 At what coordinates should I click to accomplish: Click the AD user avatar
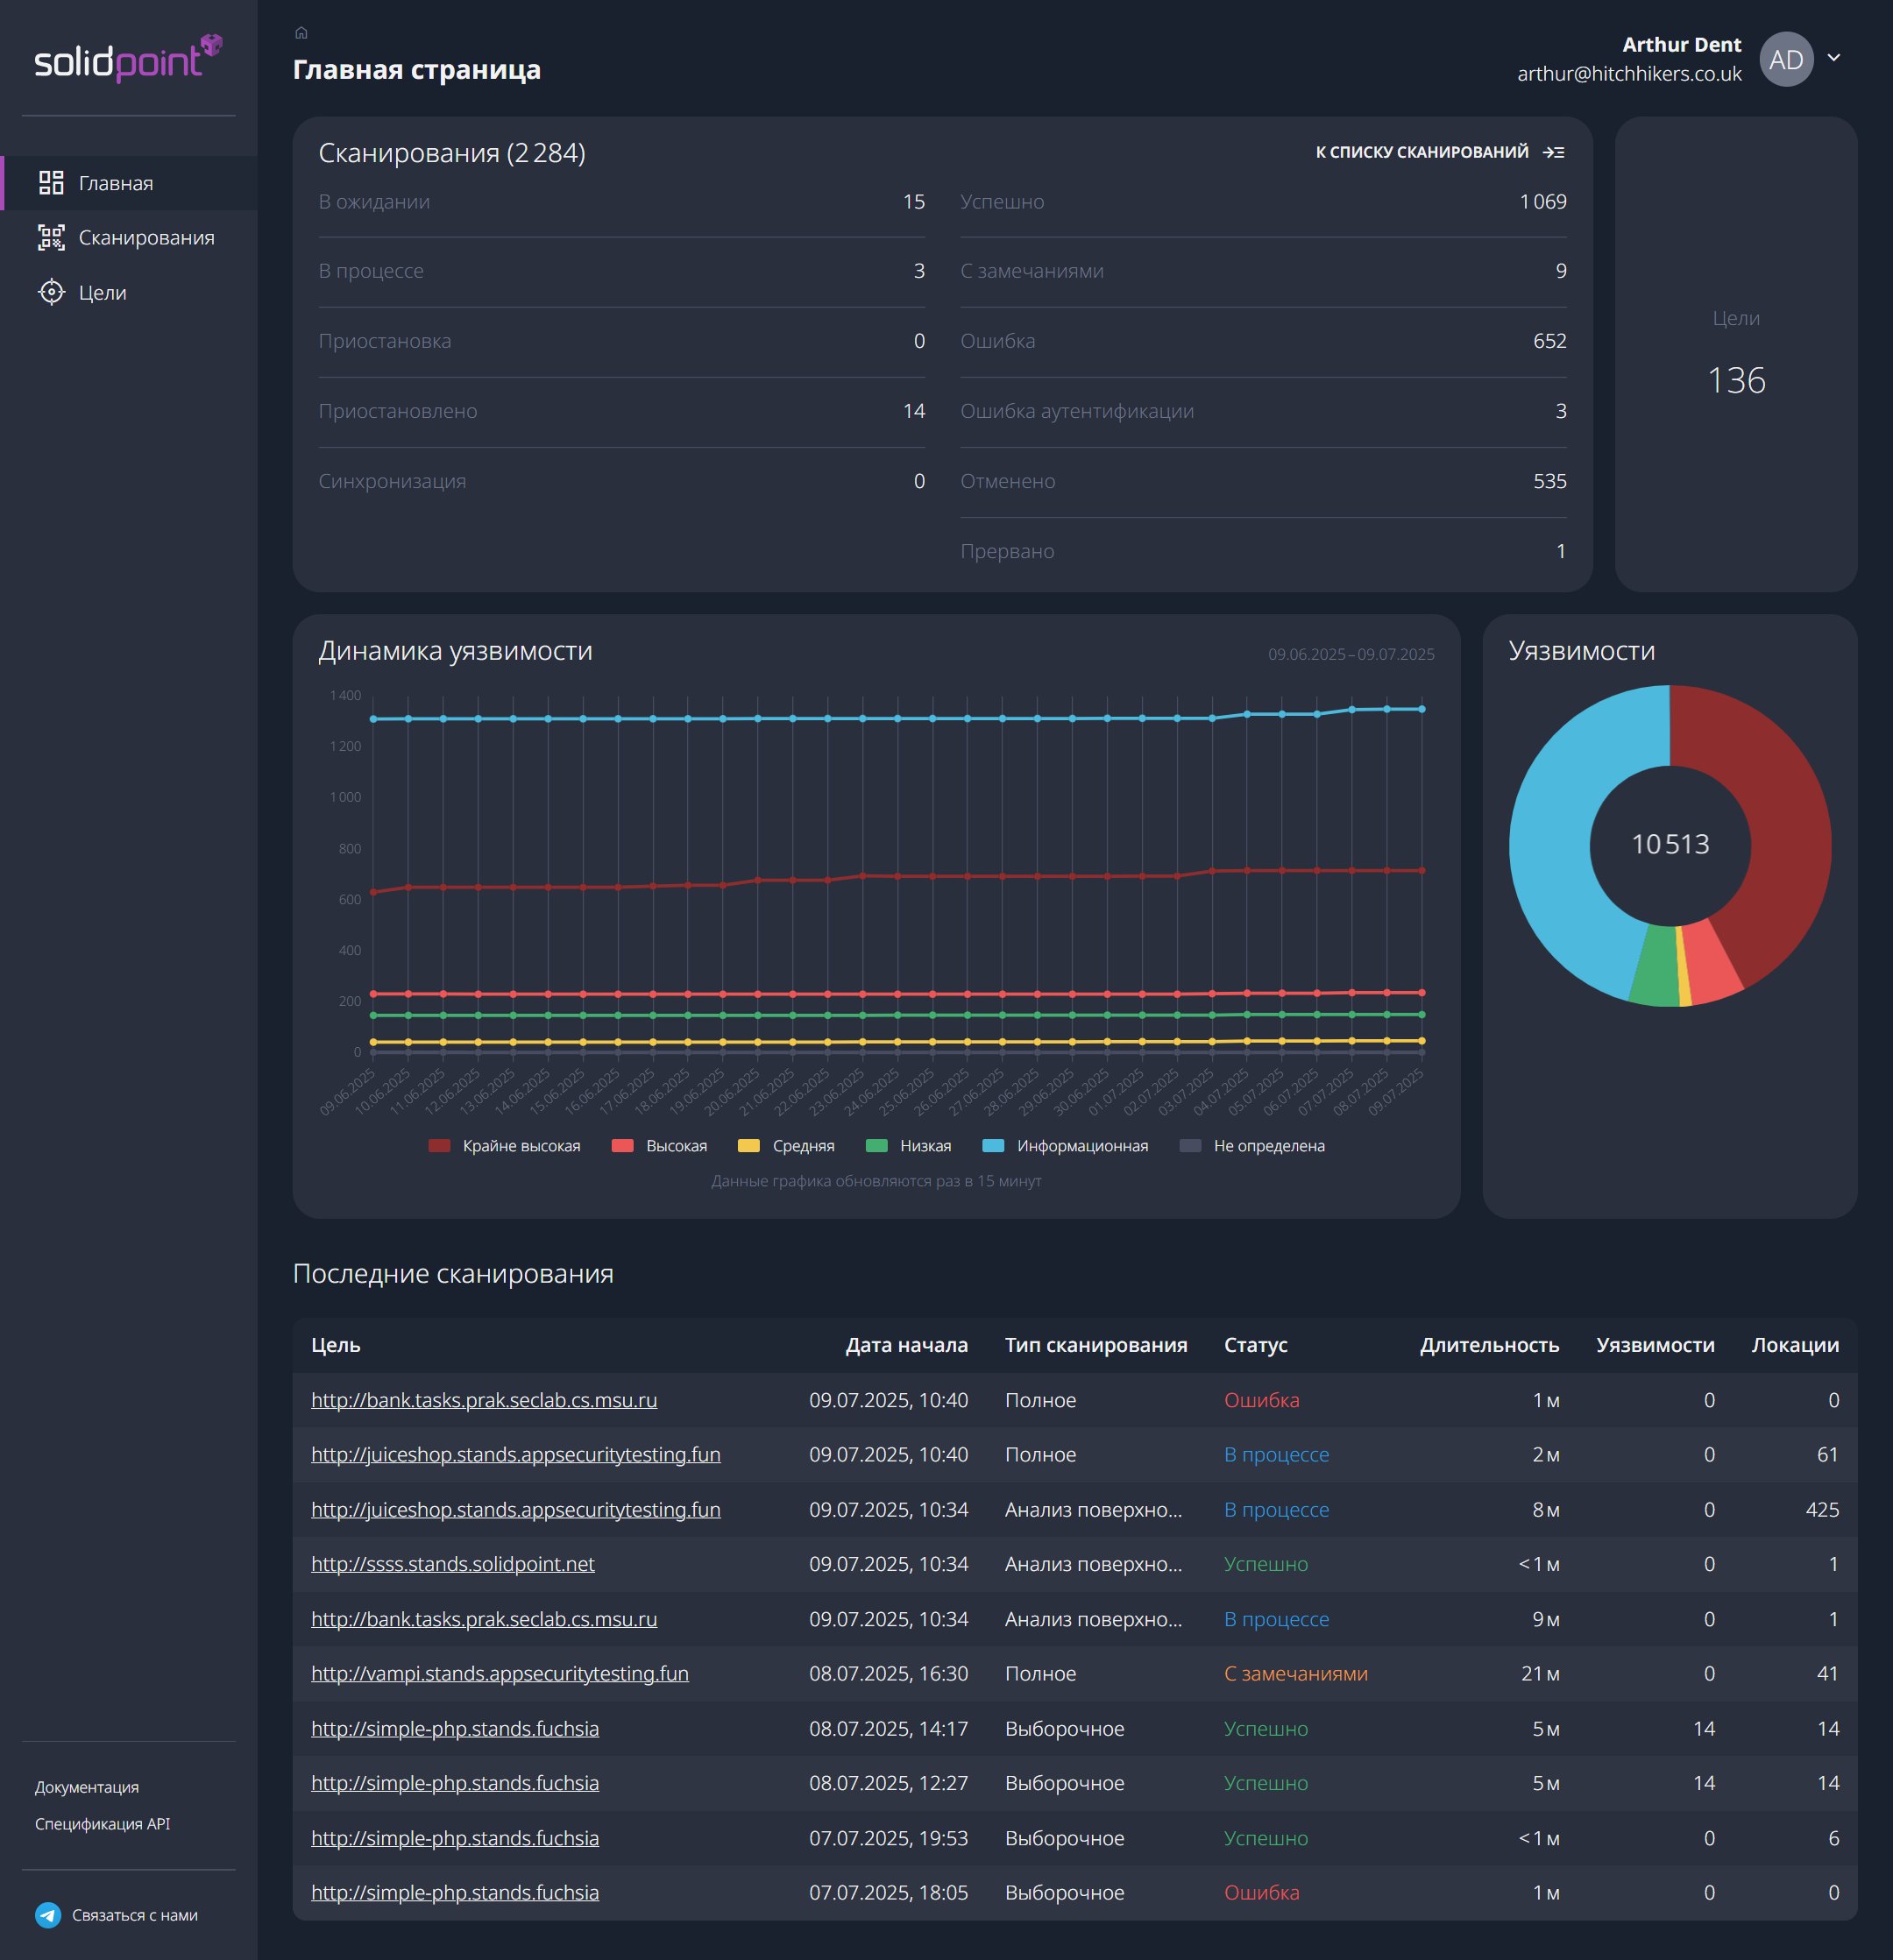(1787, 59)
